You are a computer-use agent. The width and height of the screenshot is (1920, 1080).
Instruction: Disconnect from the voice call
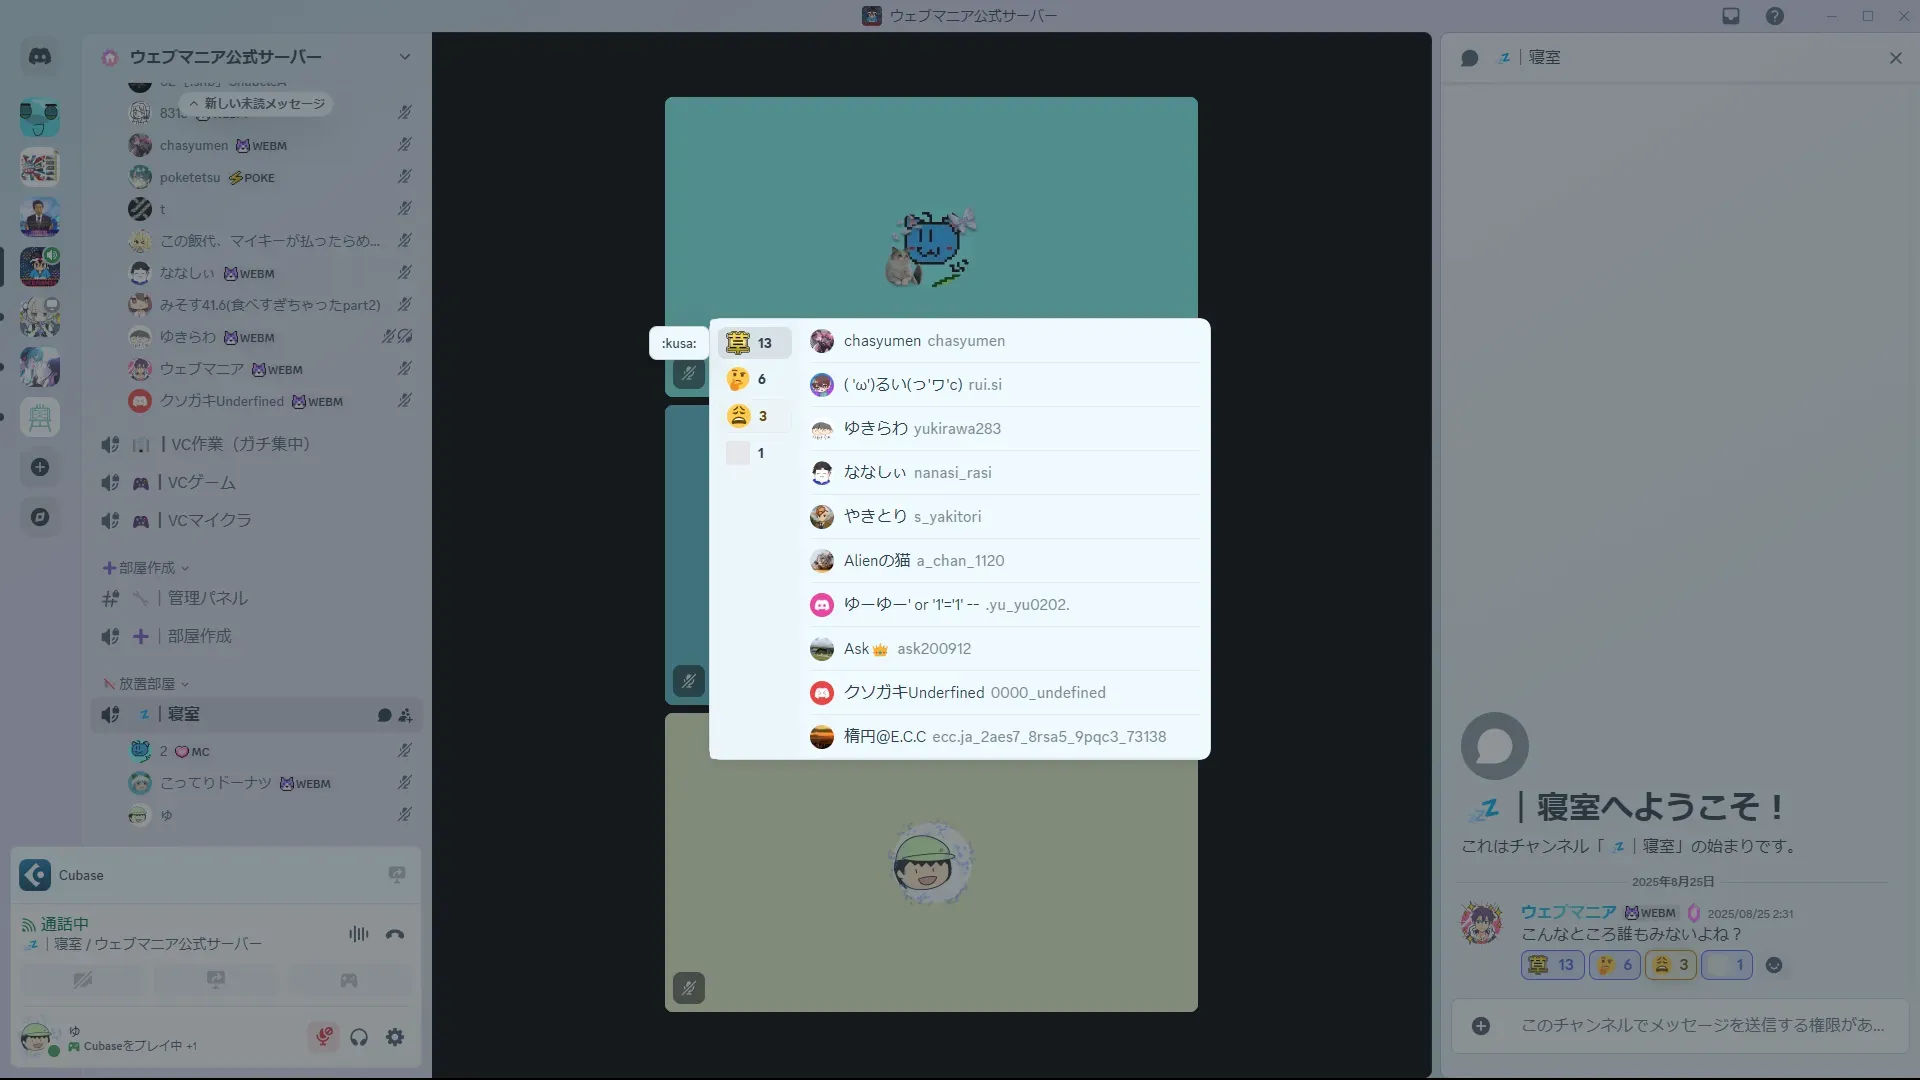point(395,934)
